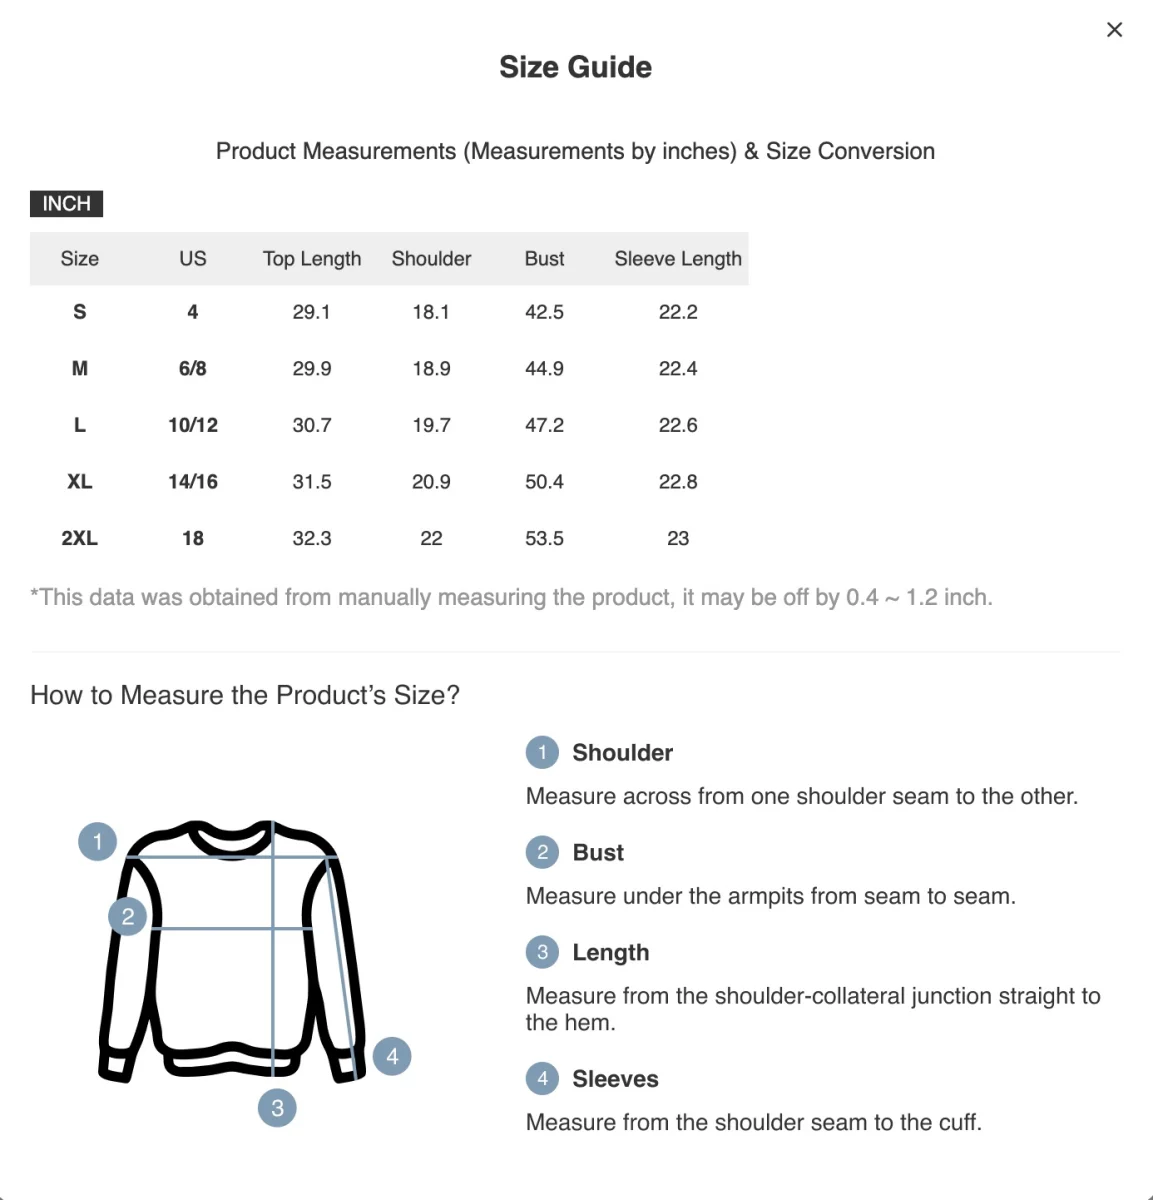The height and width of the screenshot is (1200, 1153).
Task: Click the numbered circle beside Sleeves heading
Action: coord(542,1078)
